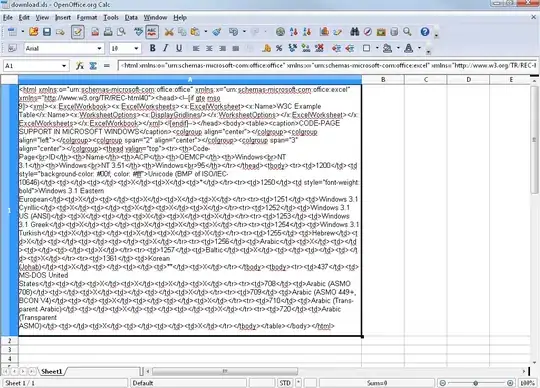Open the Insert menu
540x388 pixels.
click(x=63, y=18)
